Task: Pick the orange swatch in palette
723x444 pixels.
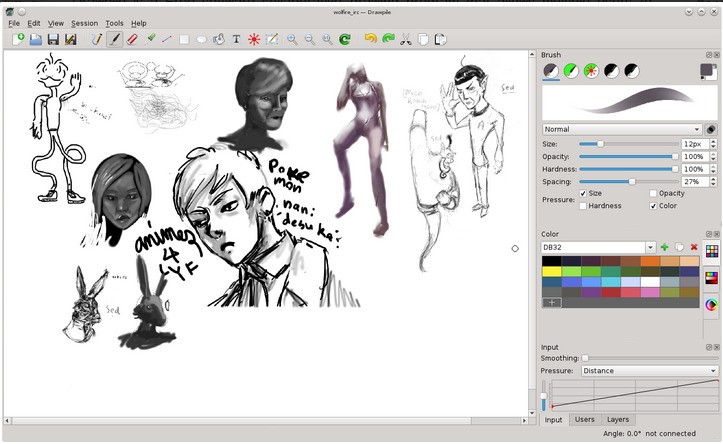Action: (651, 261)
